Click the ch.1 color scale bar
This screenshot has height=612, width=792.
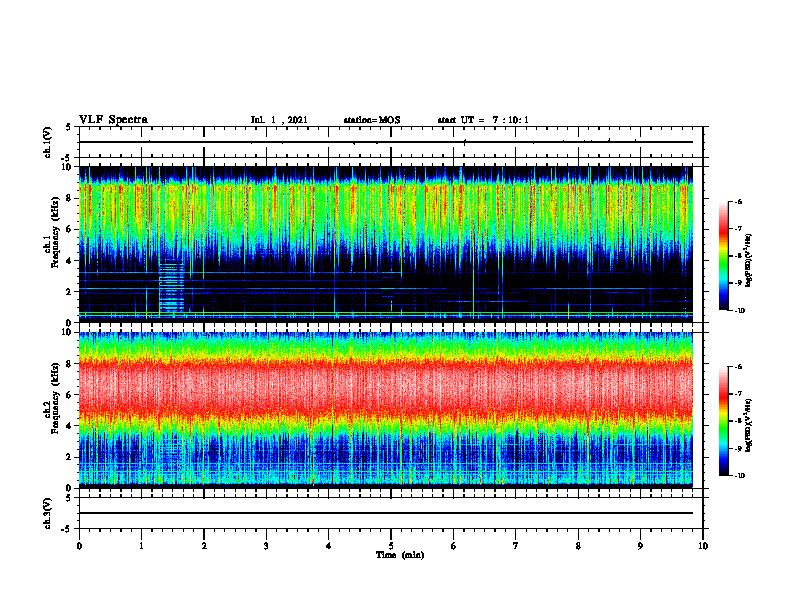coord(724,256)
